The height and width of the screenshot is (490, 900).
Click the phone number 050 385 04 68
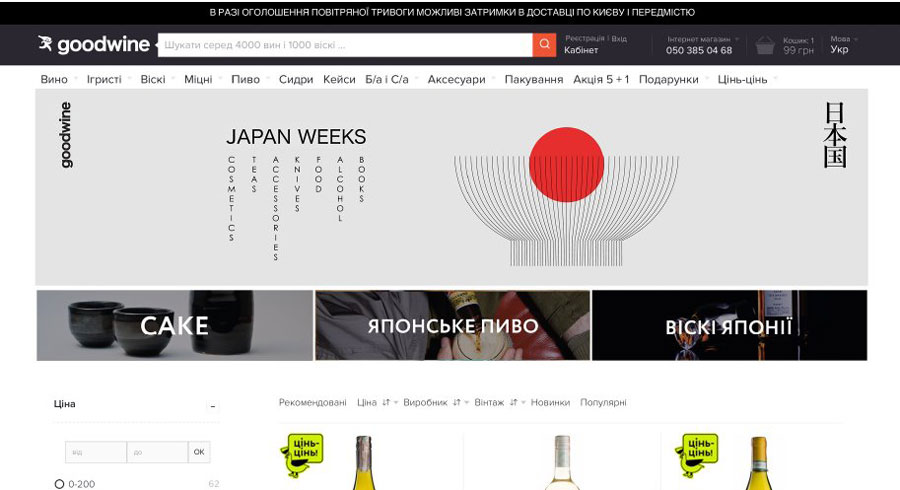tap(699, 50)
